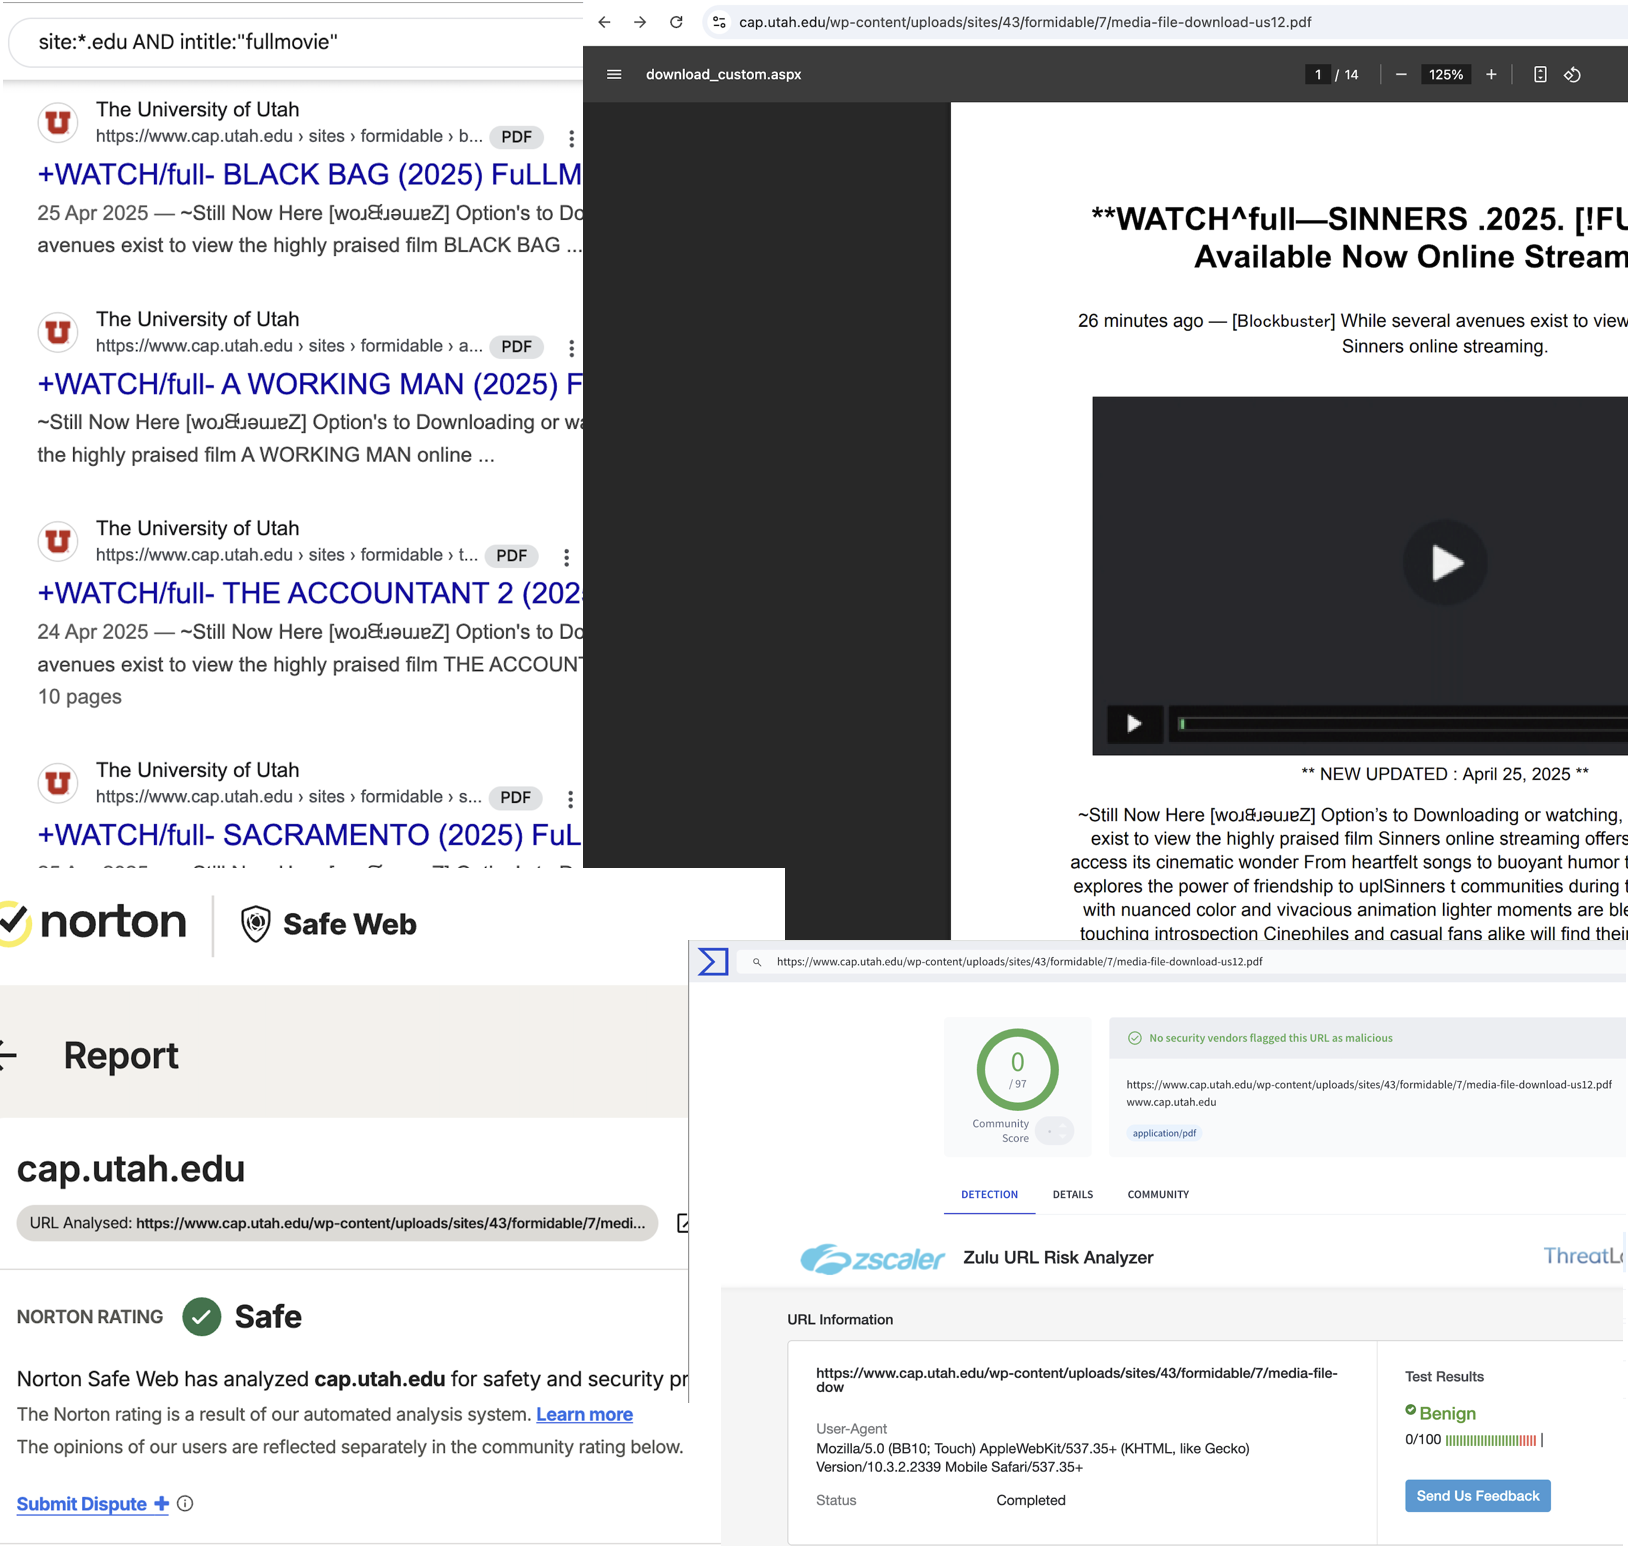Viewport: 1628px width, 1556px height.
Task: Click University of Utah logo beside BLACK BAG result
Action: 58,122
